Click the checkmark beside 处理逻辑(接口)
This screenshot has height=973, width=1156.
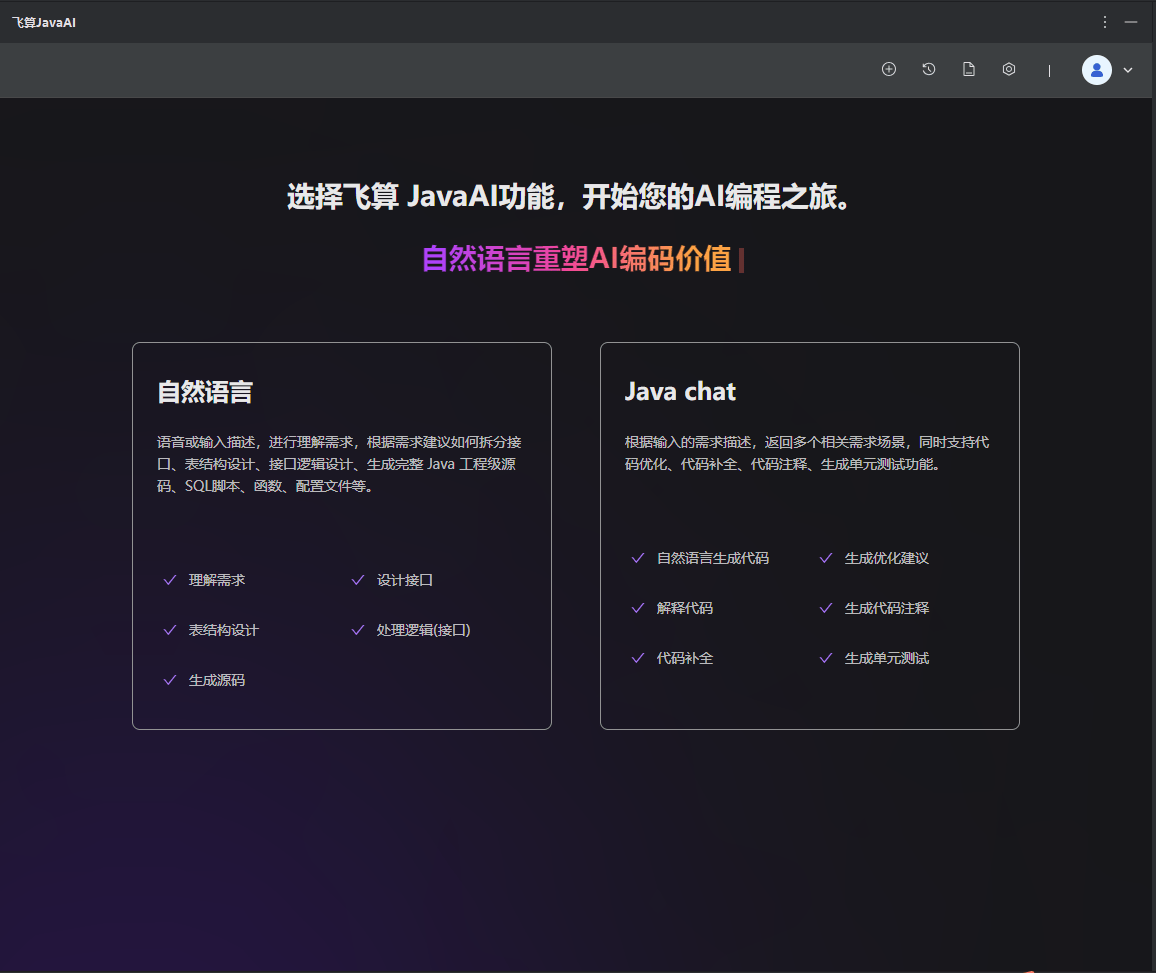point(358,630)
